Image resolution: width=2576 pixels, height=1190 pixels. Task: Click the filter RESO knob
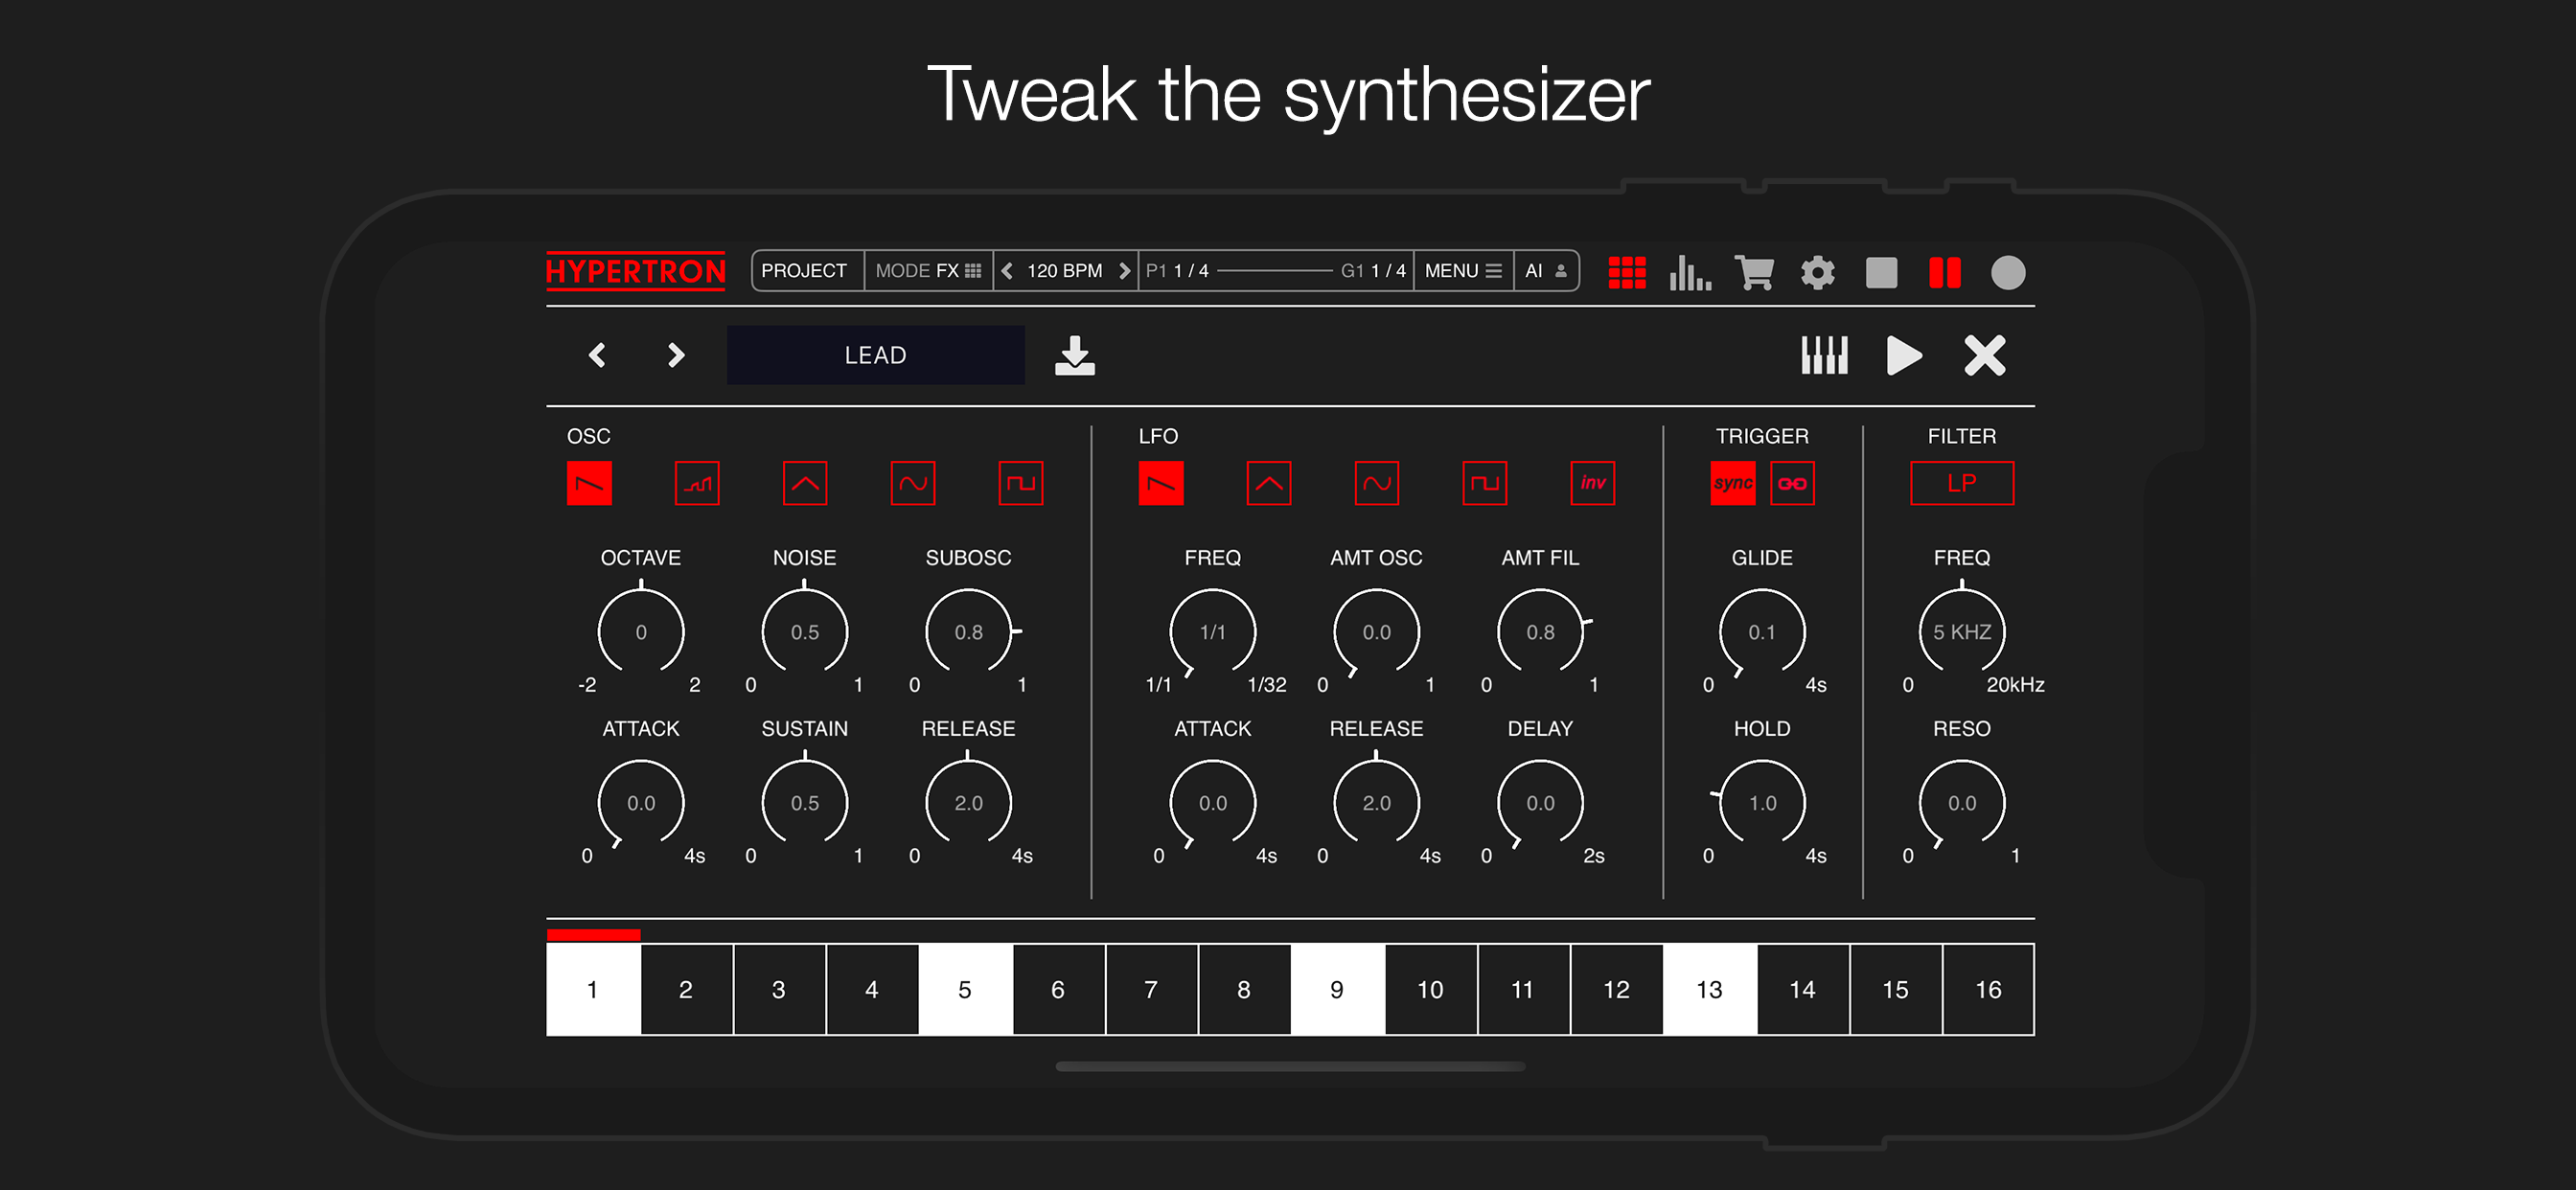click(x=1962, y=803)
